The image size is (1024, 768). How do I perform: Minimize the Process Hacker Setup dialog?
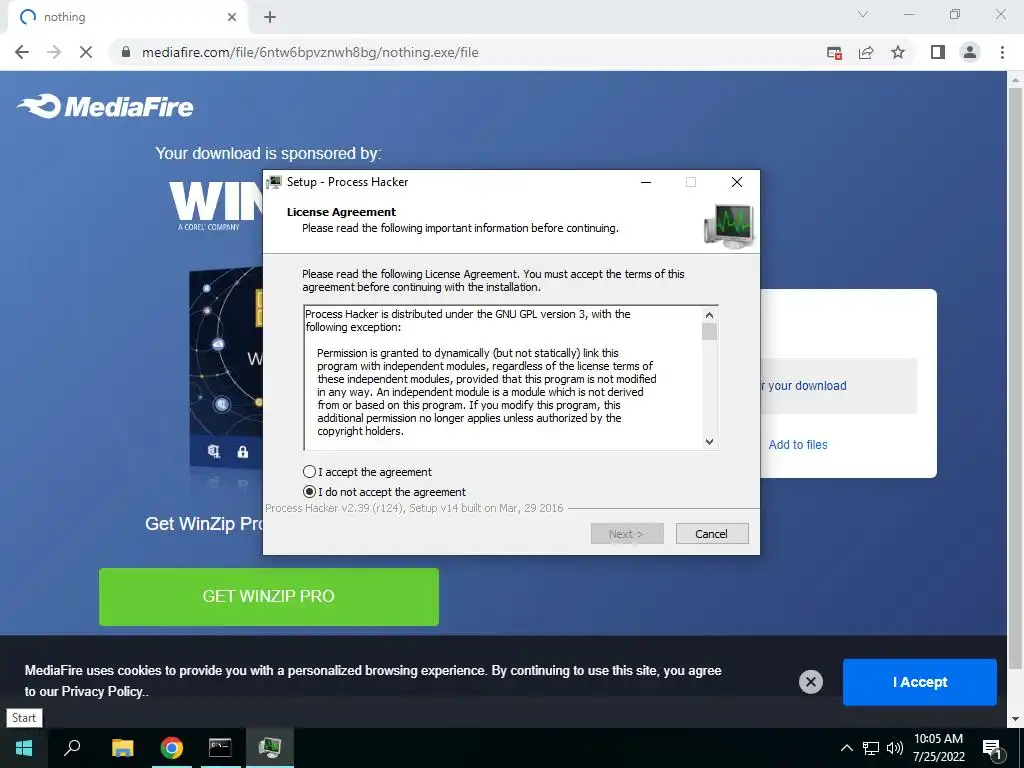pos(646,182)
